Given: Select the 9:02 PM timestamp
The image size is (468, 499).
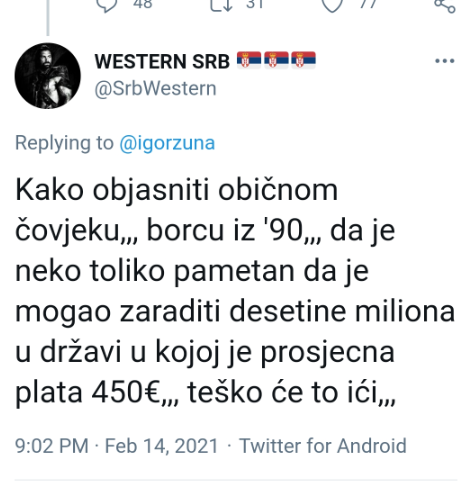Looking at the screenshot, I should coord(52,446).
